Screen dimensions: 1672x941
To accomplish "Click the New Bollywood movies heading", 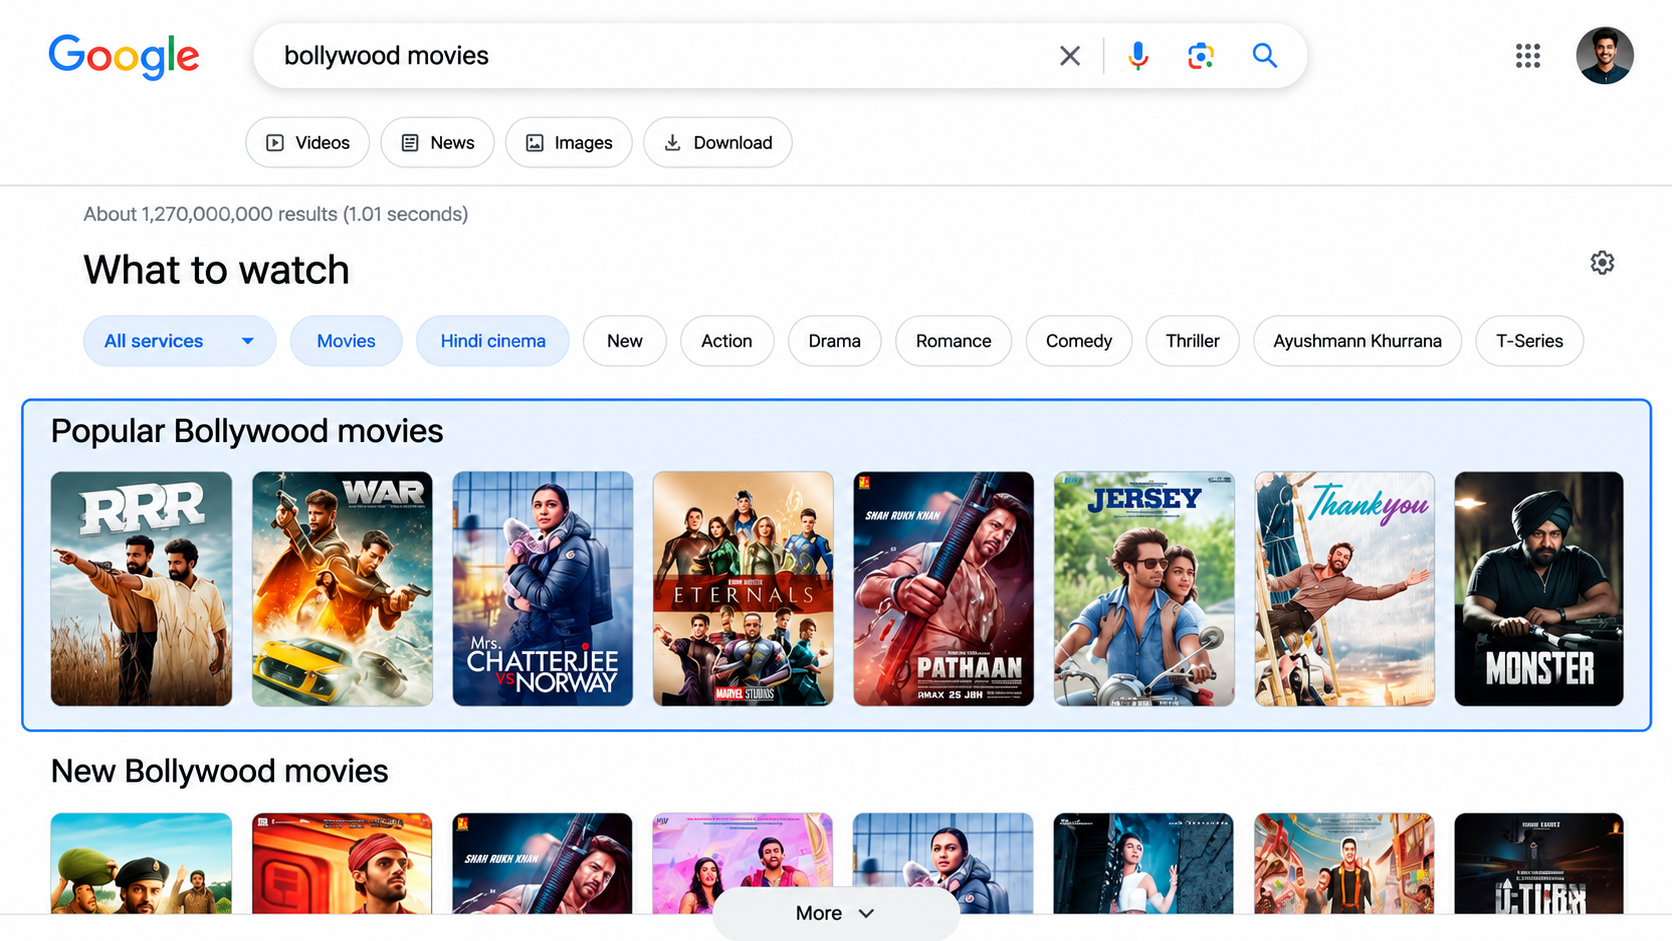I will coord(220,771).
